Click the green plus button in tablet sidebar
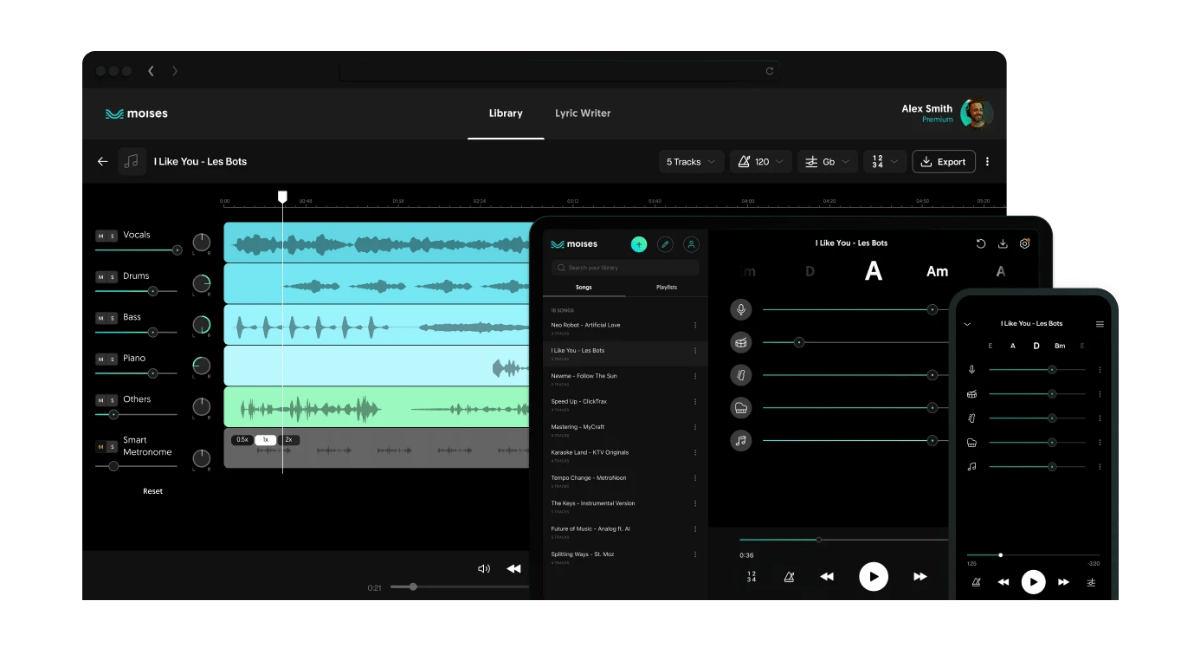The height and width of the screenshot is (650, 1200). point(639,244)
